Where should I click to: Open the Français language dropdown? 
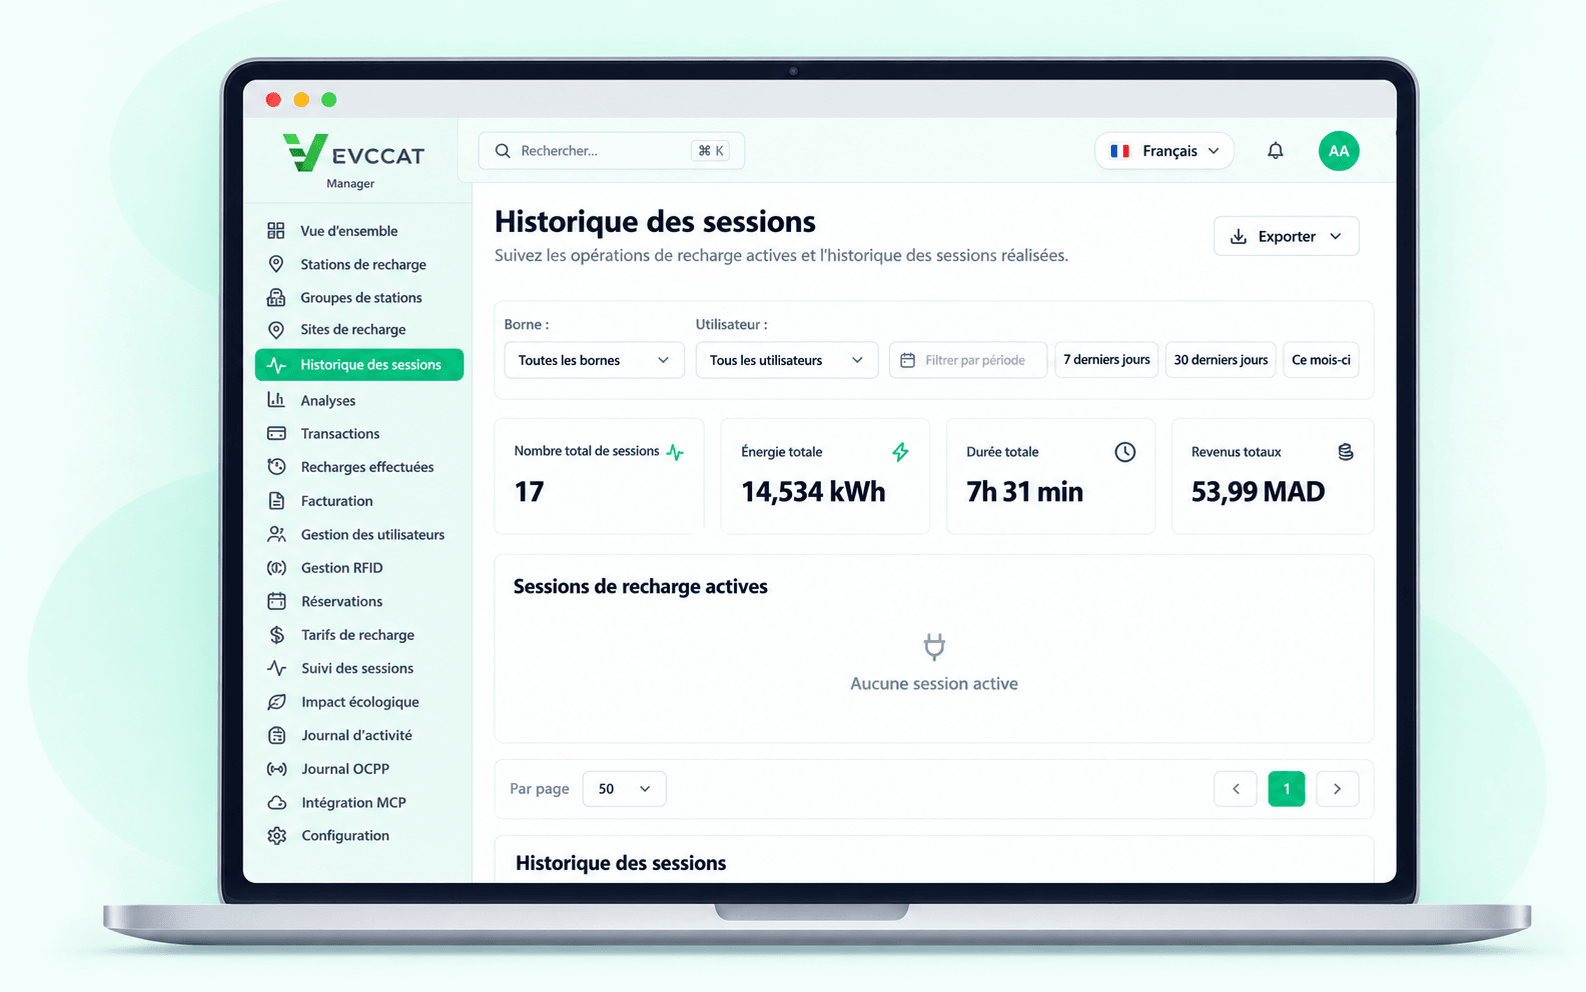pos(1164,151)
